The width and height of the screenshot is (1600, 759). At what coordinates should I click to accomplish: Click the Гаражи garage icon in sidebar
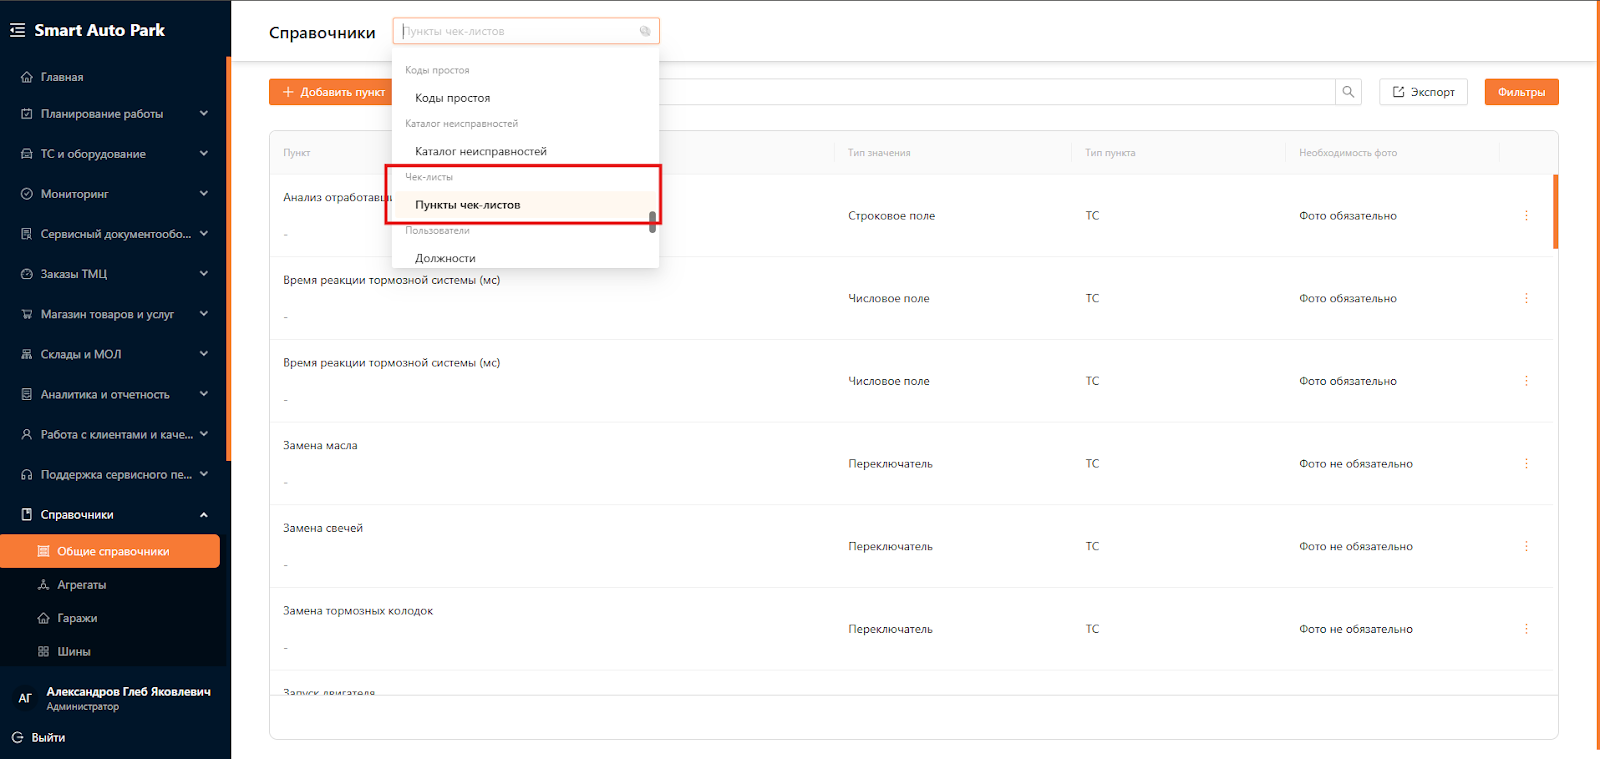coord(43,618)
